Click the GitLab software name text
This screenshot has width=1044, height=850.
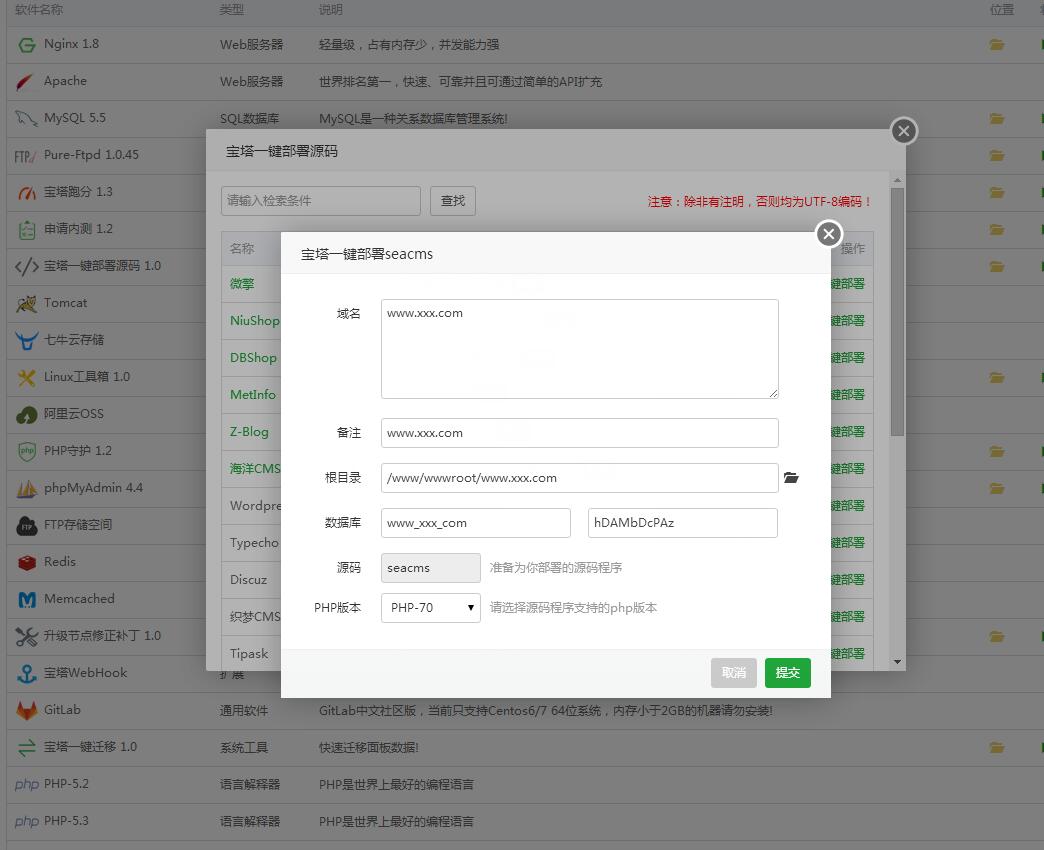pyautogui.click(x=62, y=710)
